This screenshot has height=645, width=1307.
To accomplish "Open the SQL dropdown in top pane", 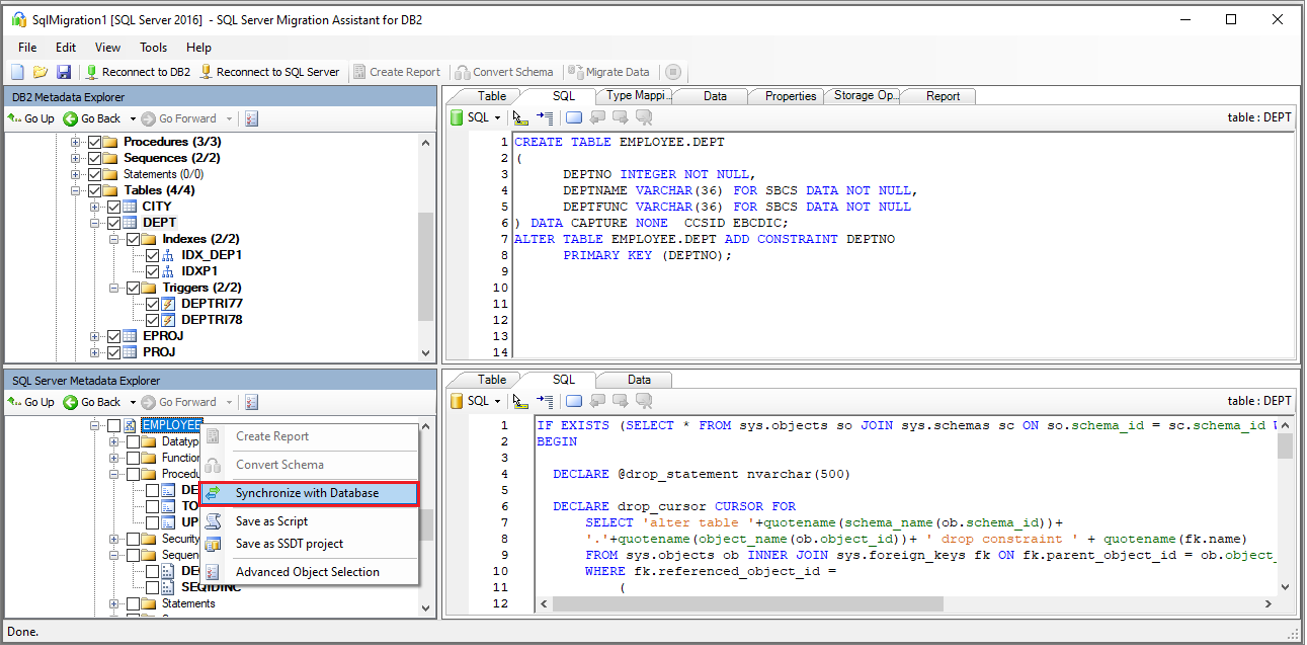I will (x=484, y=118).
